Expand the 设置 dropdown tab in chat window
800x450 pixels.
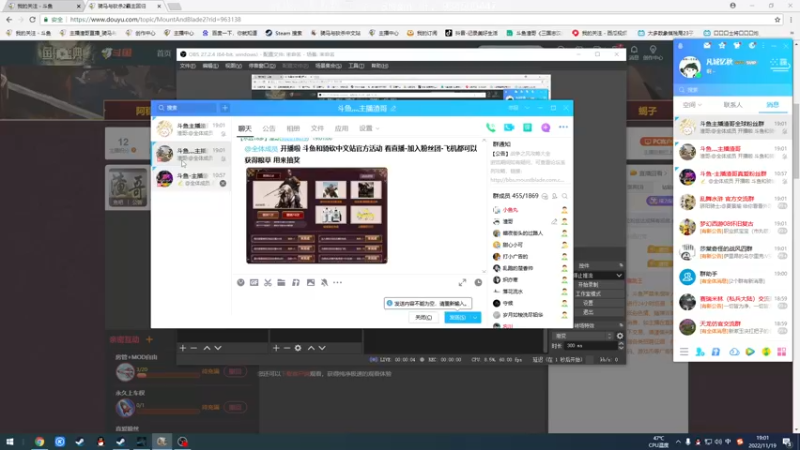[x=369, y=128]
